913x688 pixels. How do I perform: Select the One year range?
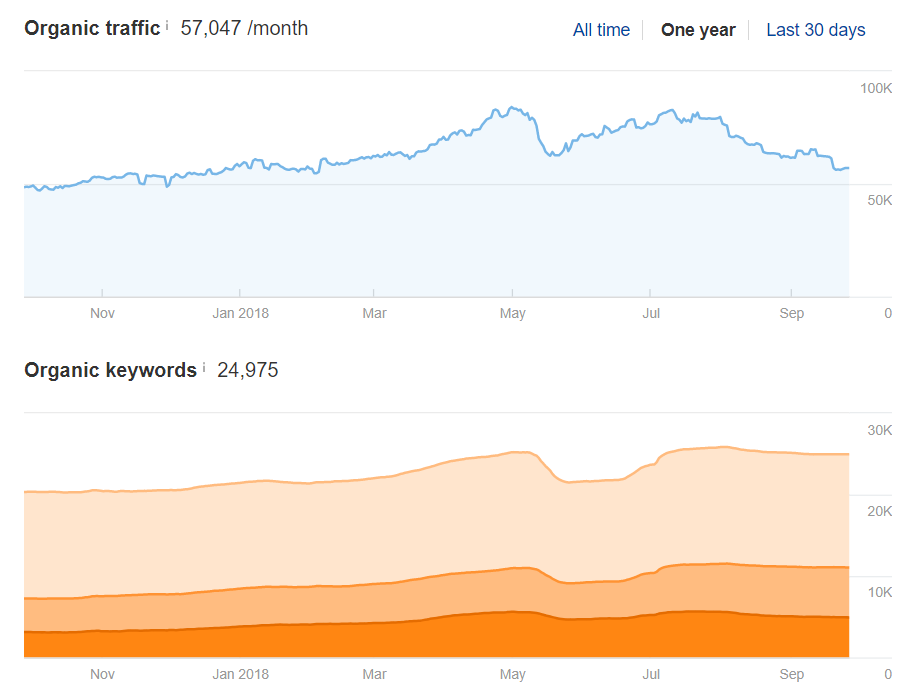pos(698,30)
